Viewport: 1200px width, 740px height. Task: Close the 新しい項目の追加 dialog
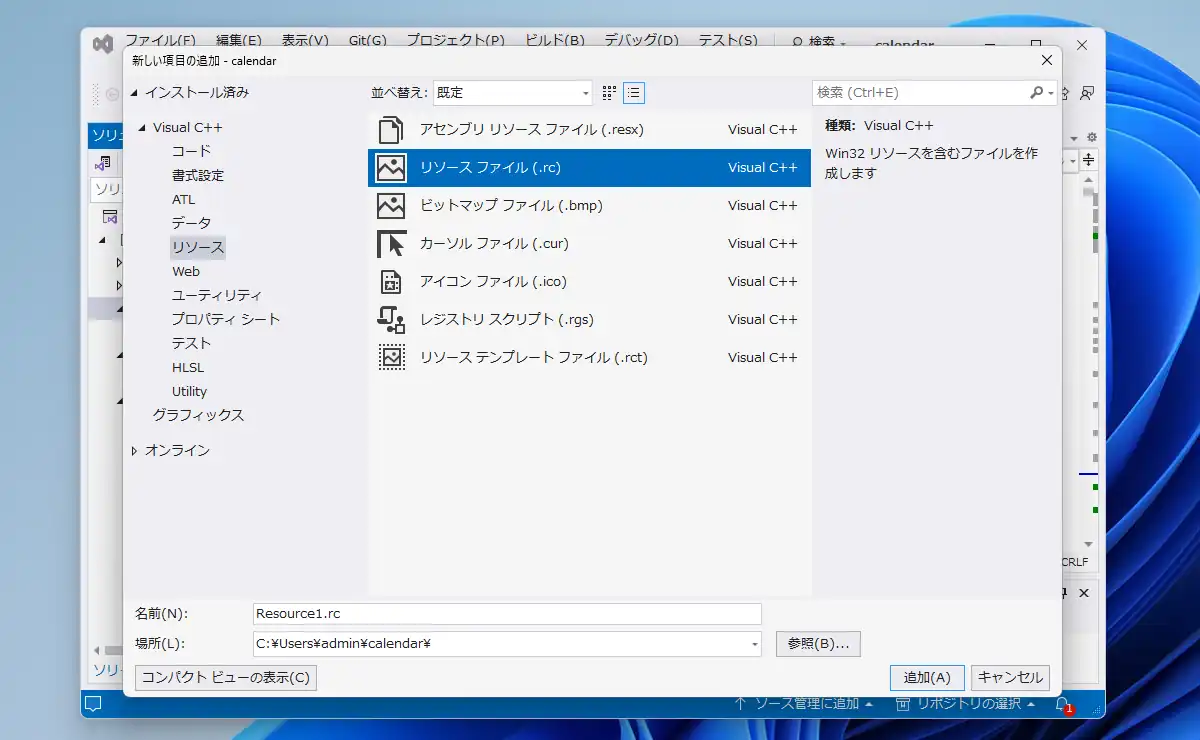pos(1046,60)
